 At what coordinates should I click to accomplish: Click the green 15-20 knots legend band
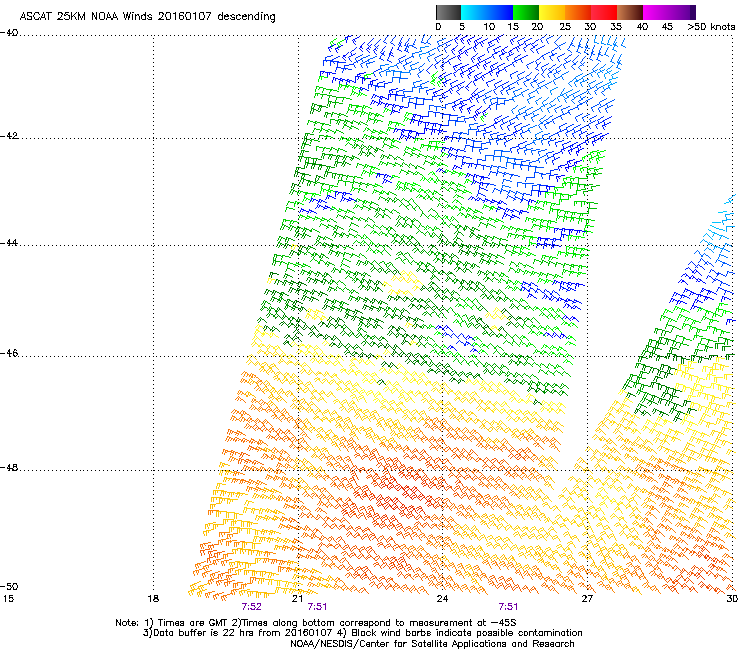coord(526,12)
